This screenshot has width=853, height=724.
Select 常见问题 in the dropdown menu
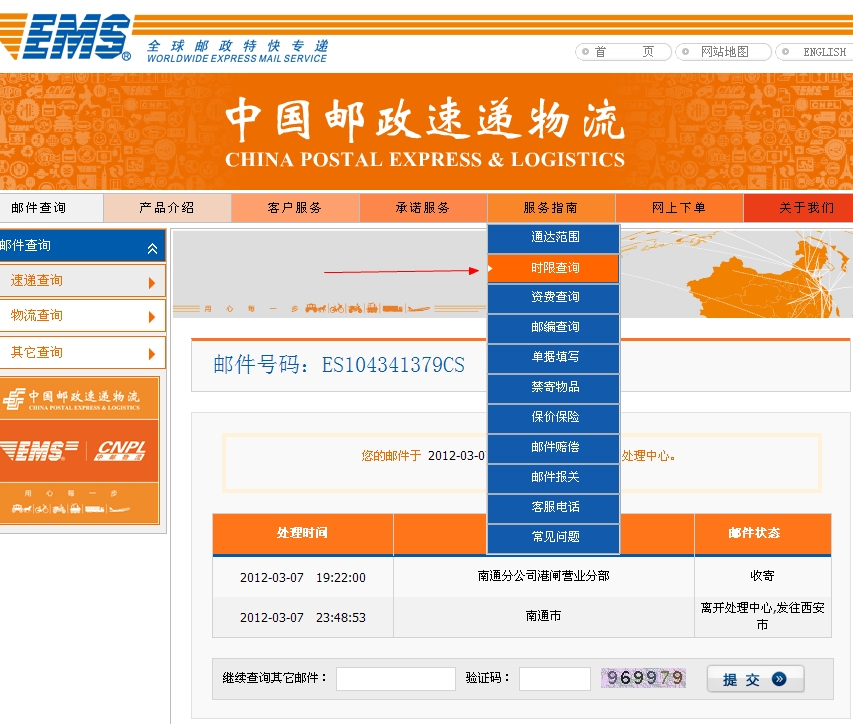554,537
